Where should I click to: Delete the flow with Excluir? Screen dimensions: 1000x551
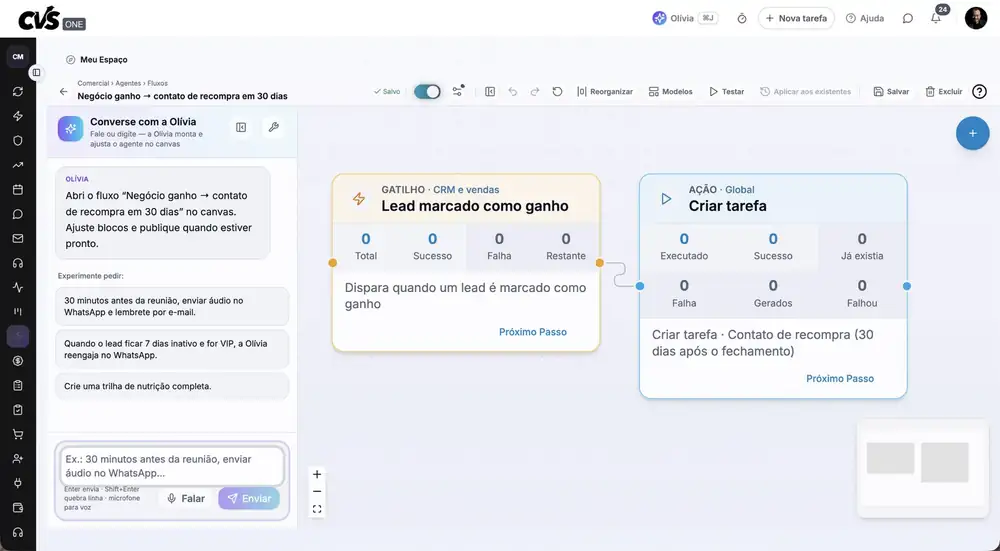pyautogui.click(x=944, y=92)
